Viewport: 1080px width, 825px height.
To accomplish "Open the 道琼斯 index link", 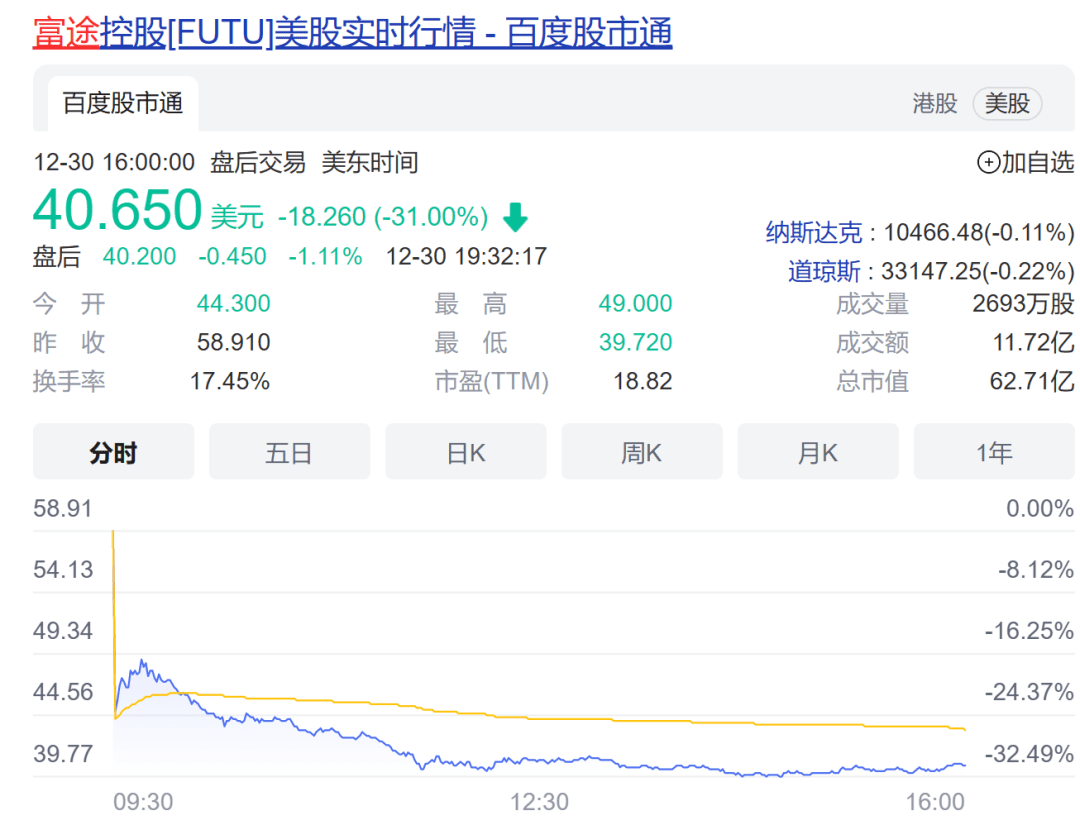I will pos(824,271).
